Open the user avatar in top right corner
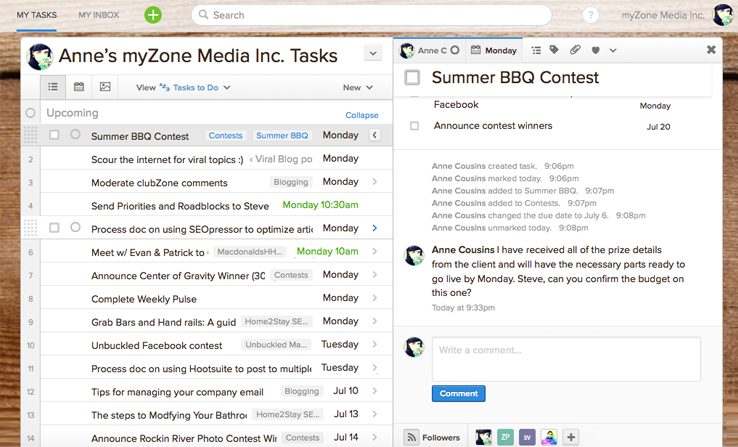The width and height of the screenshot is (738, 447). tap(722, 15)
